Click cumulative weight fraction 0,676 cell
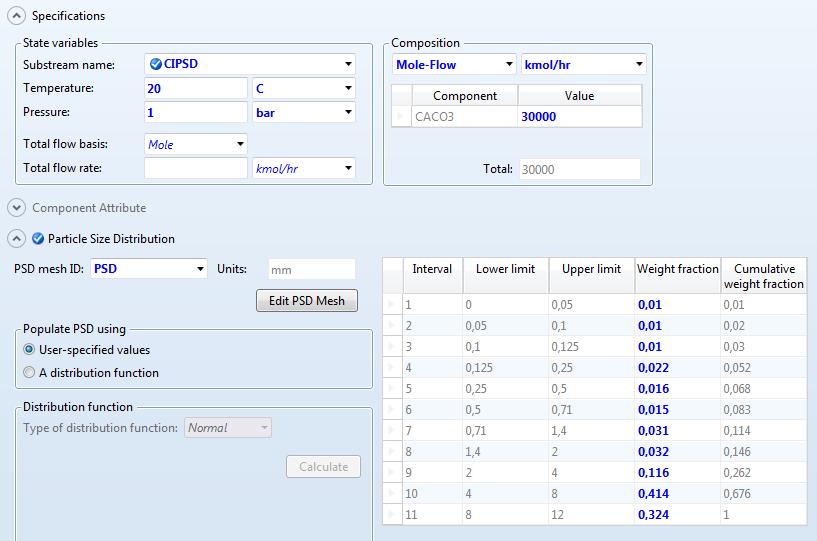 [x=764, y=494]
